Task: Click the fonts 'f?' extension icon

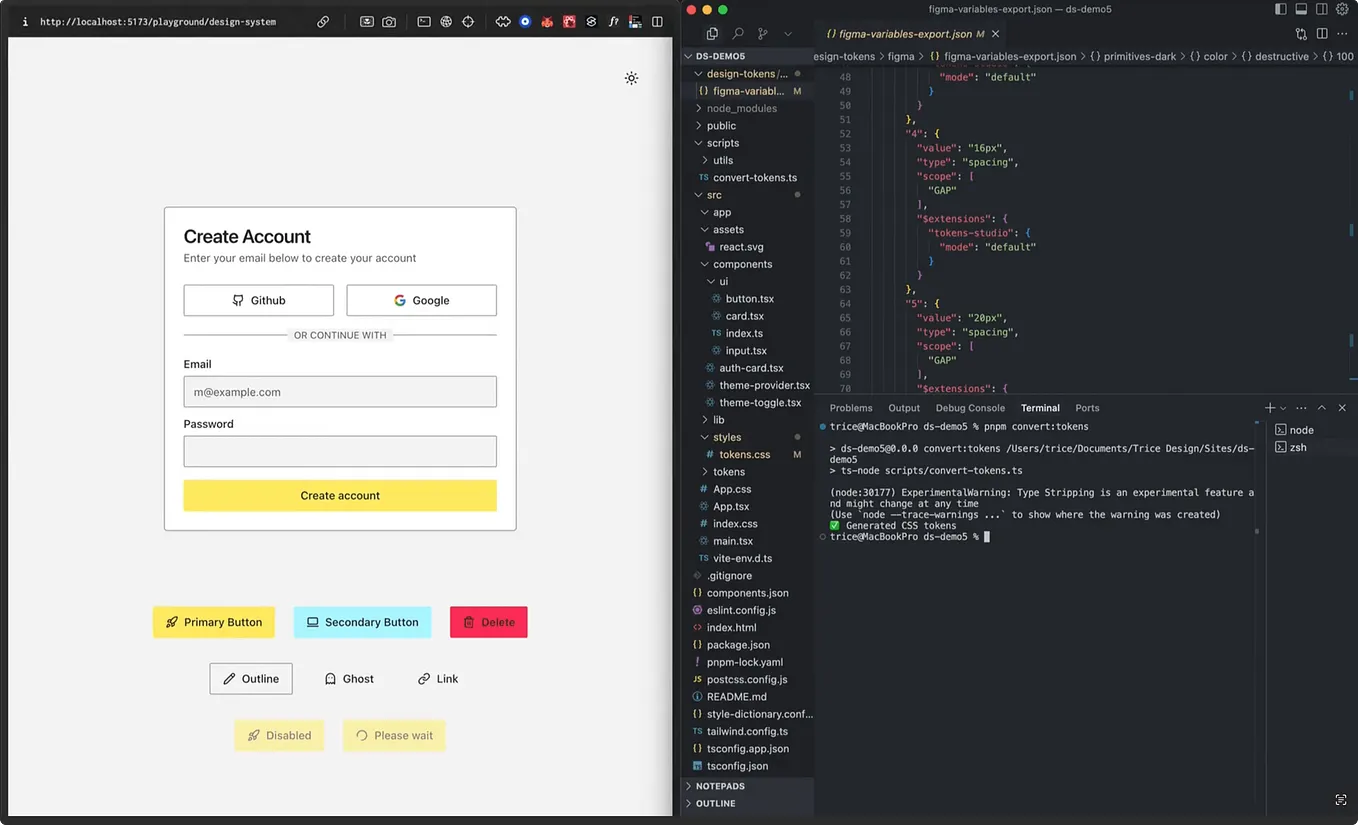Action: pos(613,21)
